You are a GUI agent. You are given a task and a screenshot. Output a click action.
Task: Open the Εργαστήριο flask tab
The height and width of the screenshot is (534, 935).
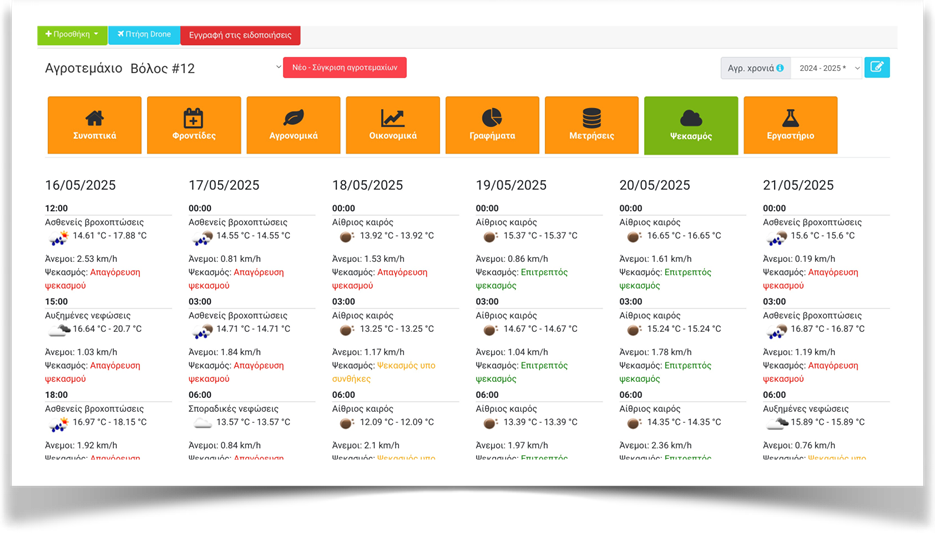(790, 125)
